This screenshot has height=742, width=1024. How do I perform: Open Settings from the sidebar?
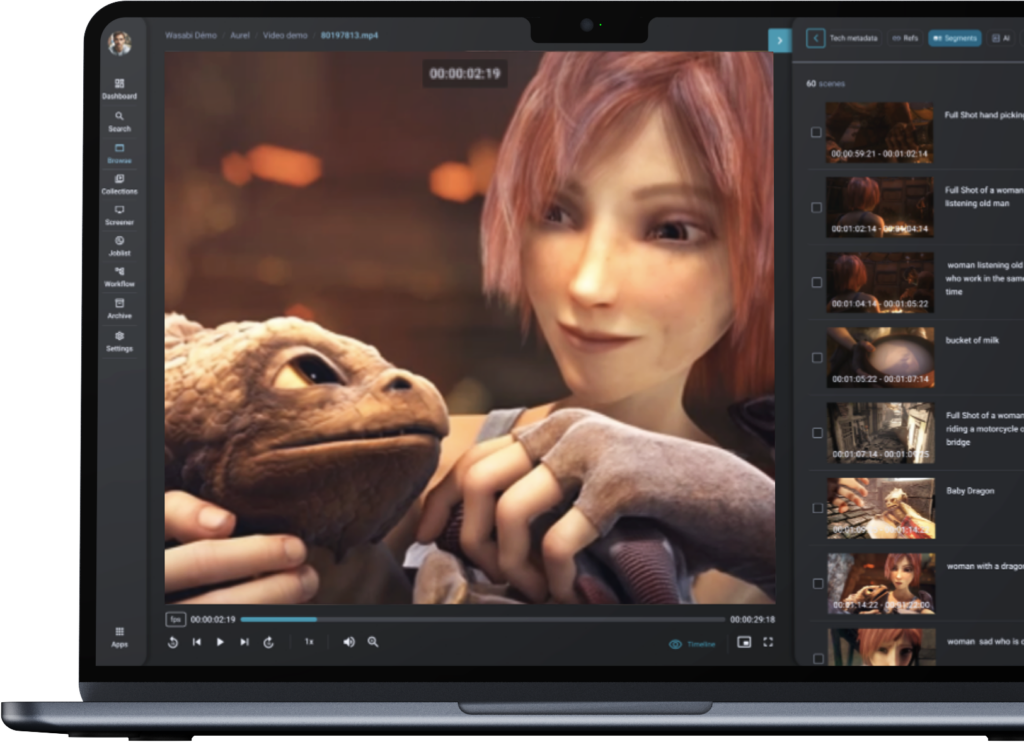pos(120,341)
